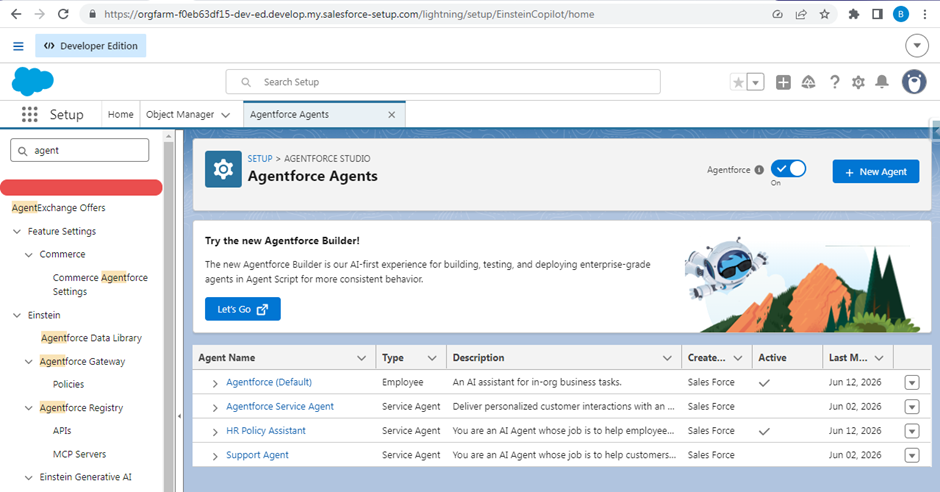Collapse the Commerce tree node

tap(28, 255)
